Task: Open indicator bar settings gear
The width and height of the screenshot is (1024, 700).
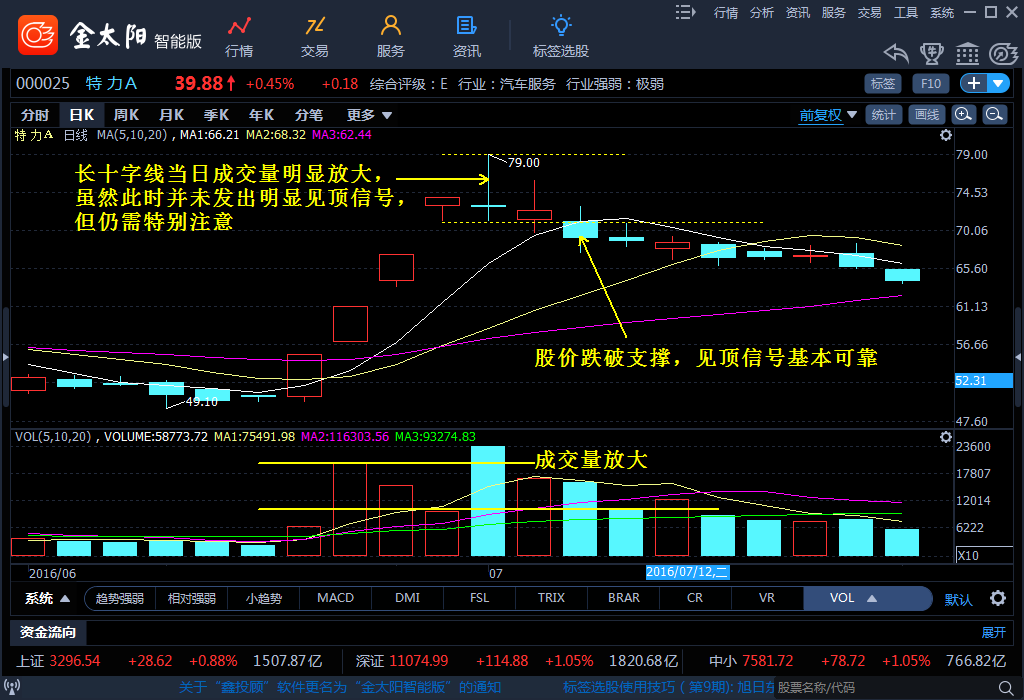Action: pyautogui.click(x=998, y=598)
